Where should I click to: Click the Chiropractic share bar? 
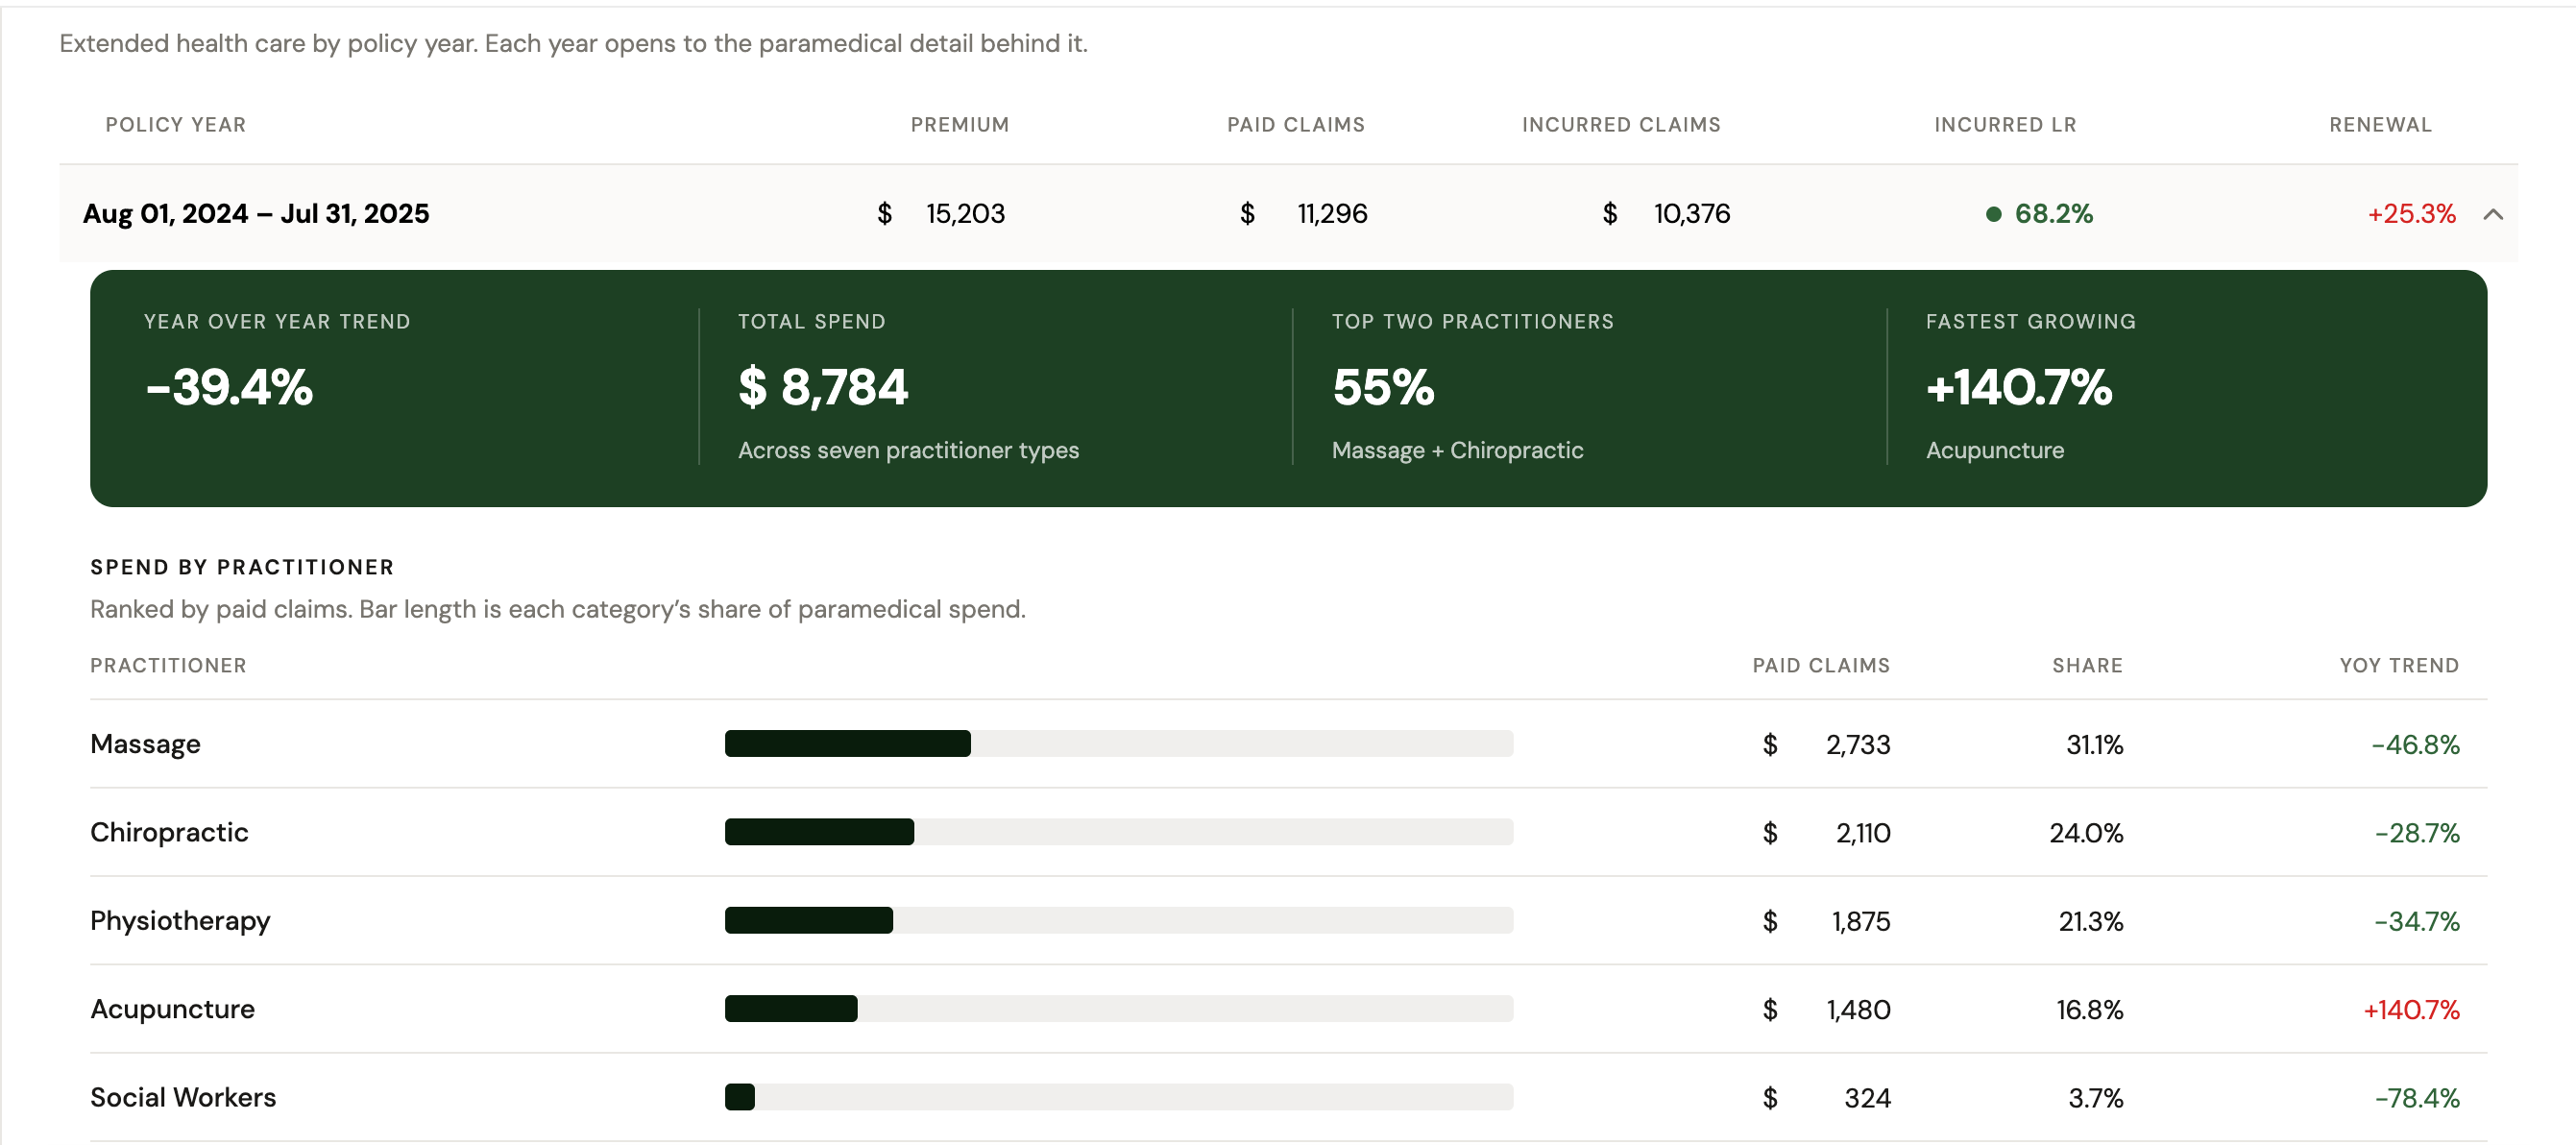1119,832
